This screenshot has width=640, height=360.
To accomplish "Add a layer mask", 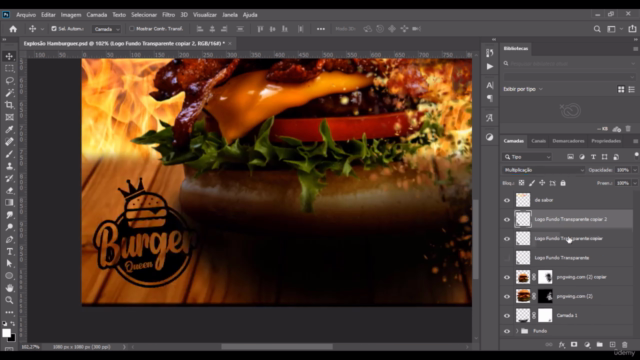I will 574,345.
